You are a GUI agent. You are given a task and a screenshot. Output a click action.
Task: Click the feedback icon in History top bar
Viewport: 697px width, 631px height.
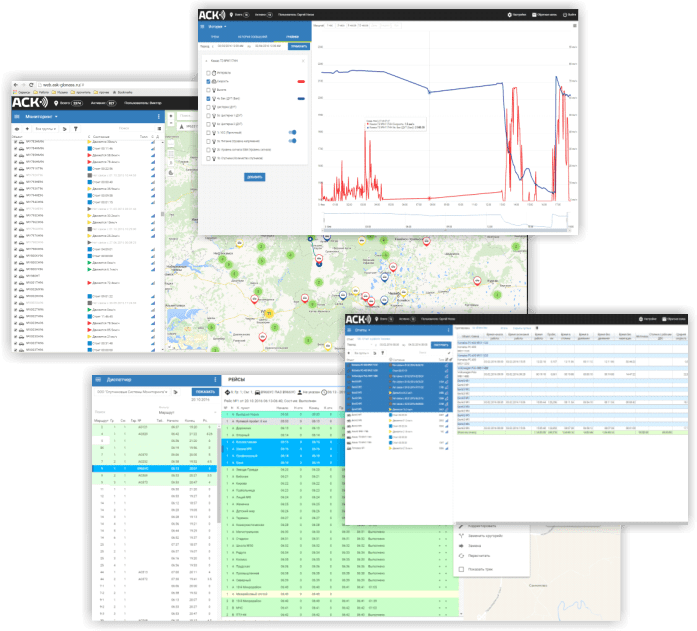click(x=534, y=15)
